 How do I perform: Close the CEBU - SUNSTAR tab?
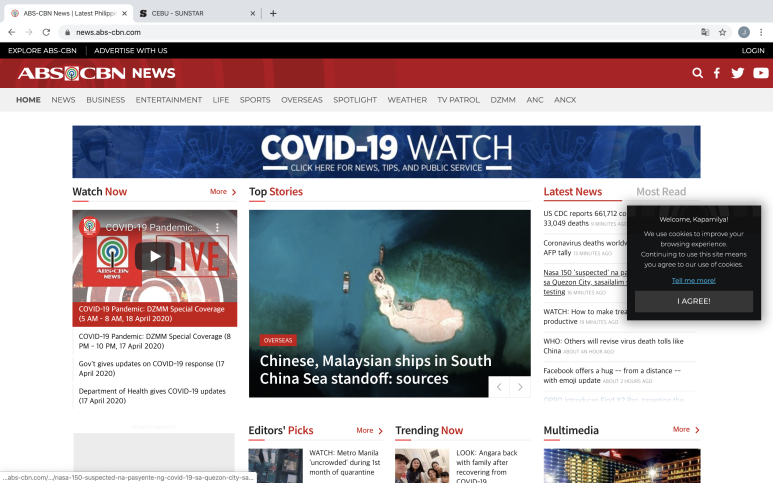(x=252, y=13)
